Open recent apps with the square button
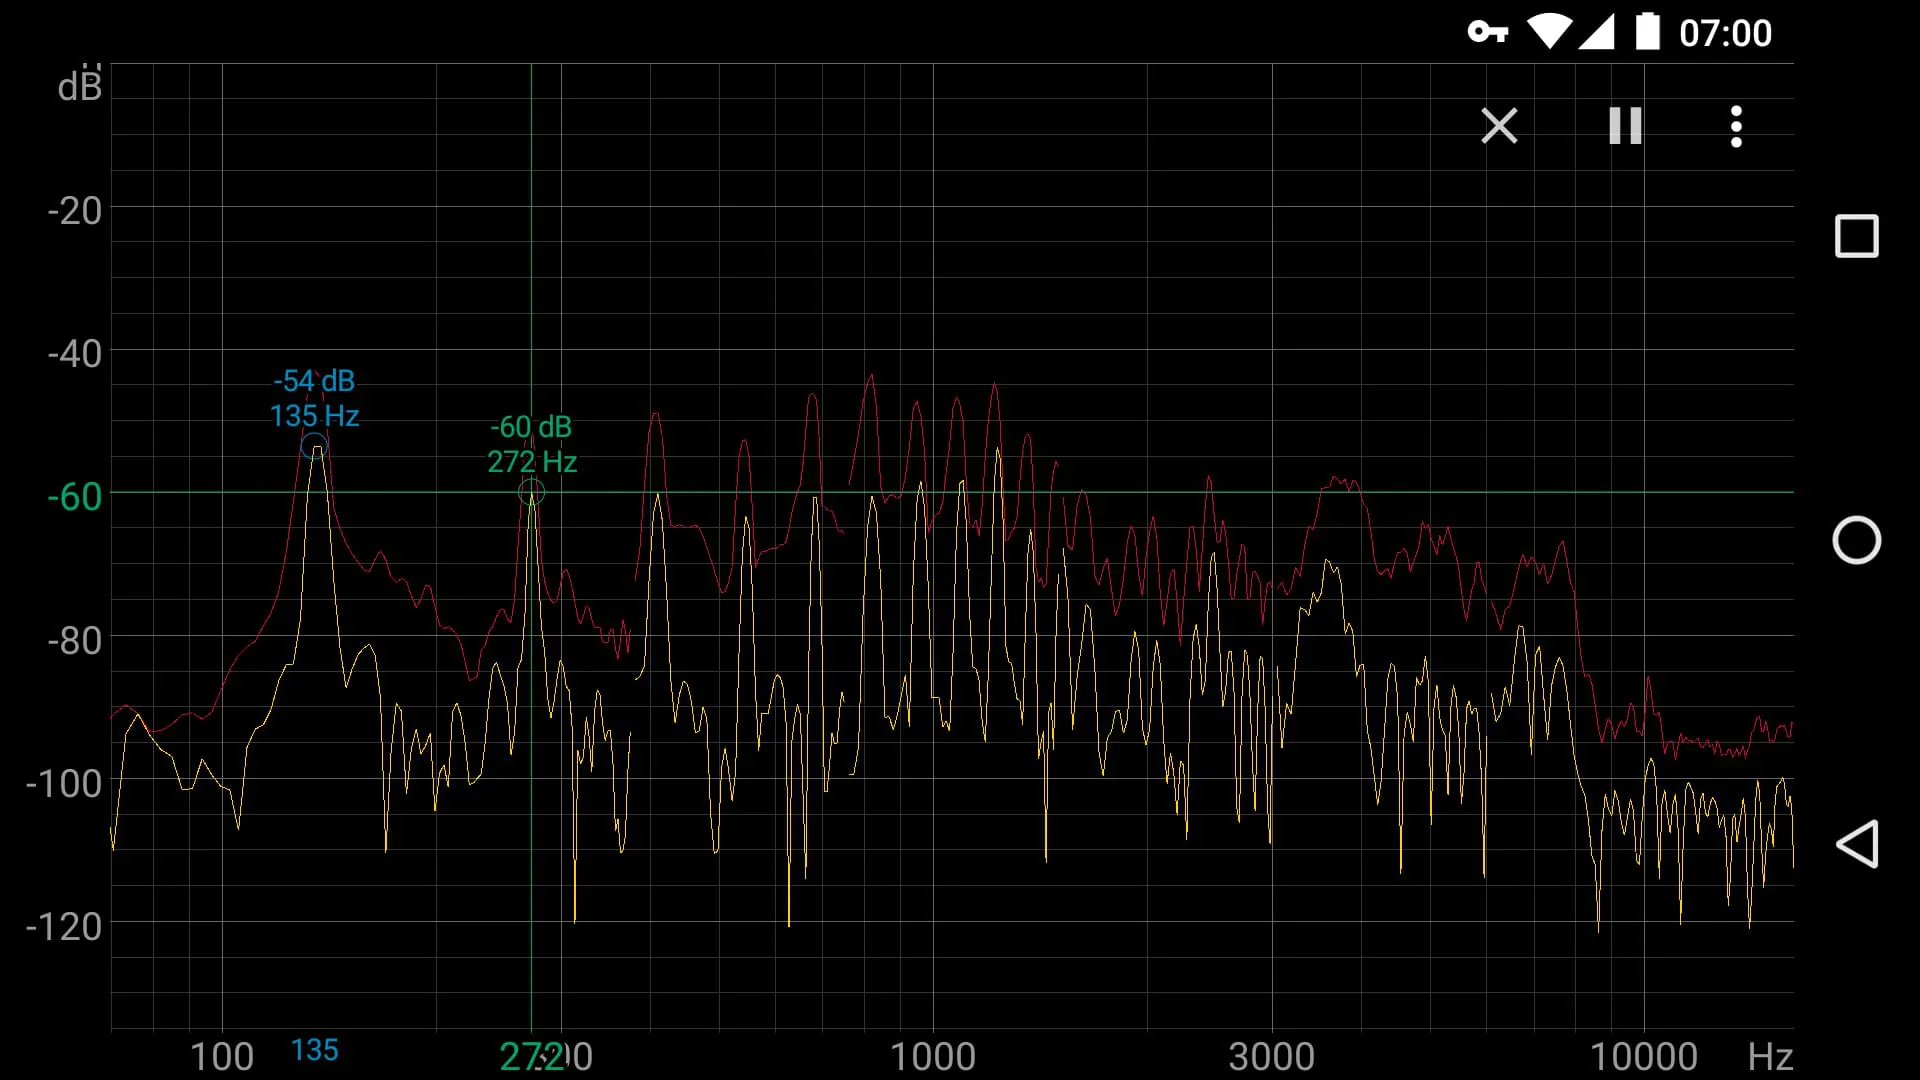 click(1858, 237)
